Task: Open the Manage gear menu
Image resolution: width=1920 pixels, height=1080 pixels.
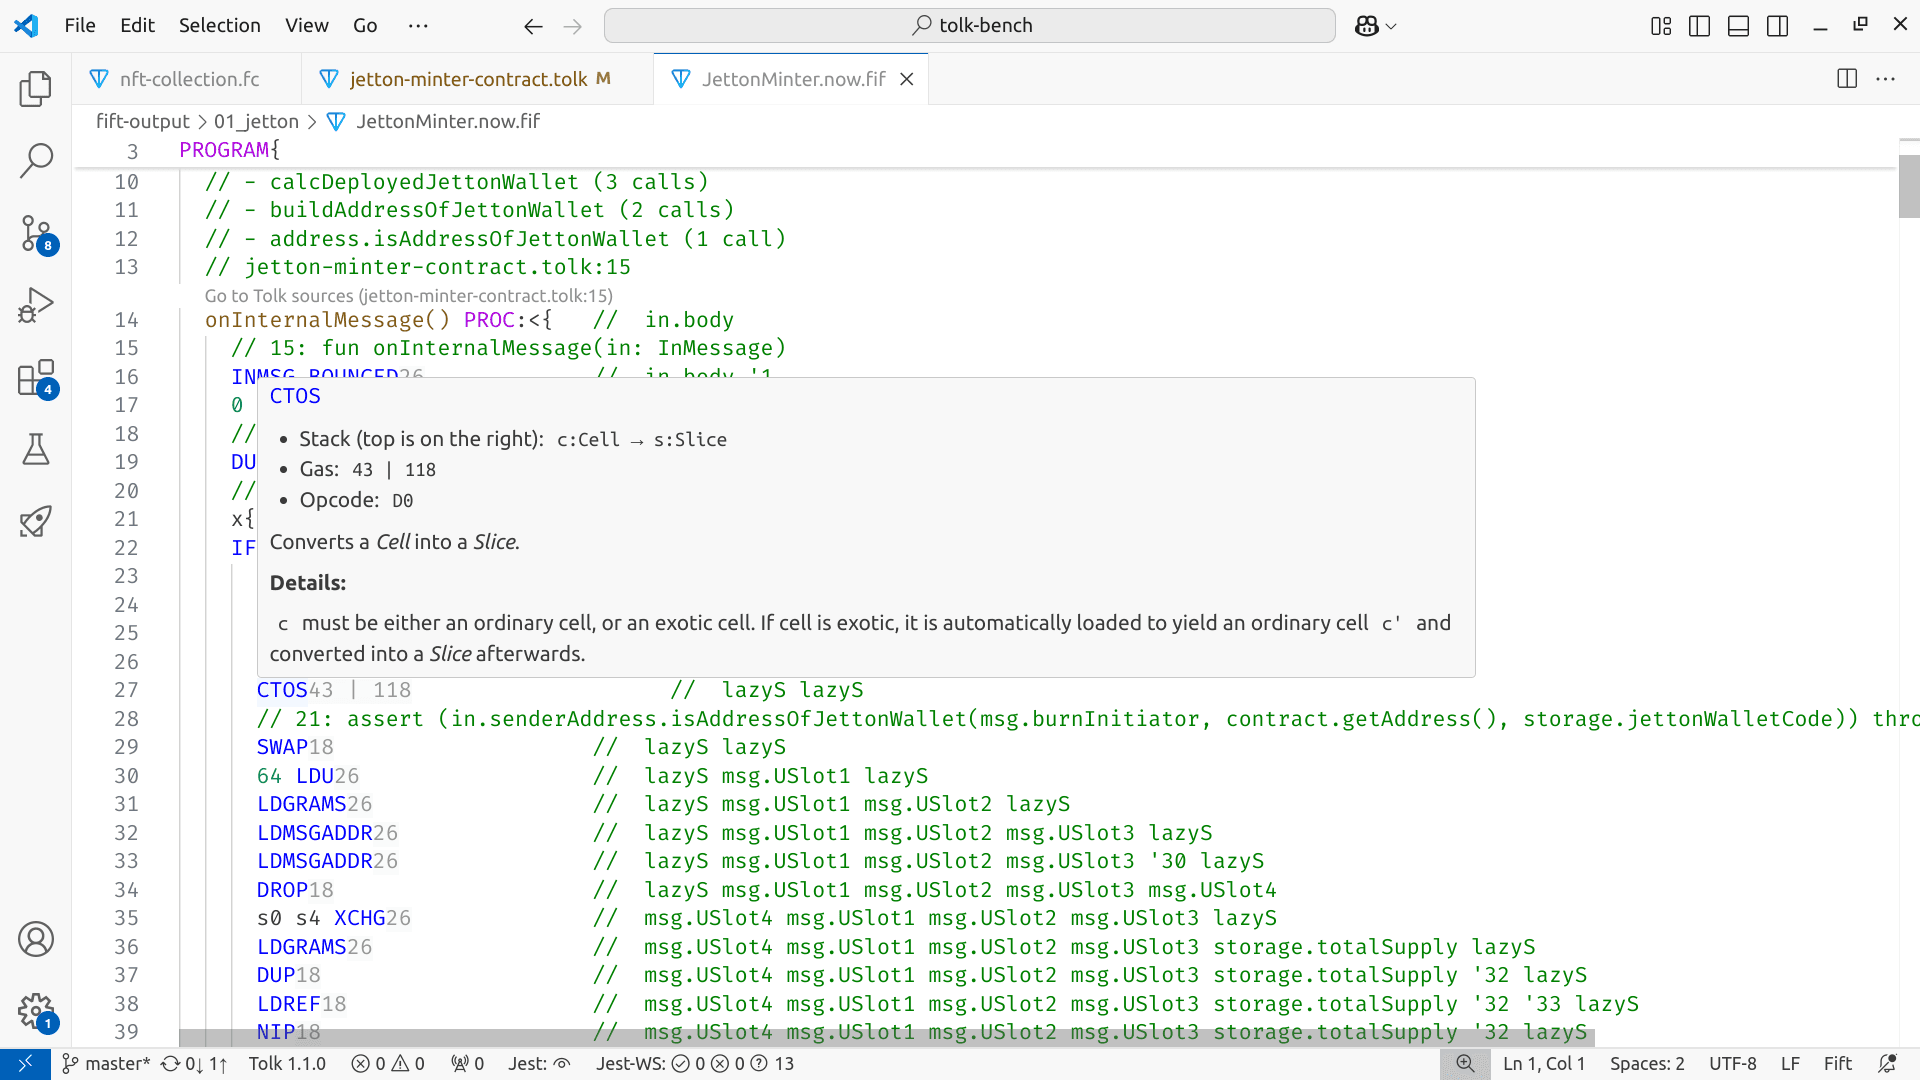Action: (36, 1011)
